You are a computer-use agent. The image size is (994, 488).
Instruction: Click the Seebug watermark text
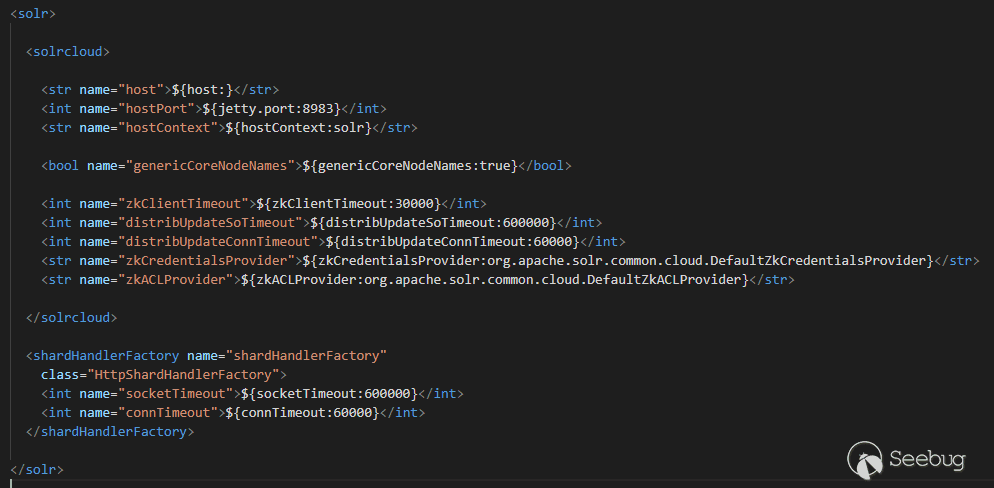coord(927,461)
